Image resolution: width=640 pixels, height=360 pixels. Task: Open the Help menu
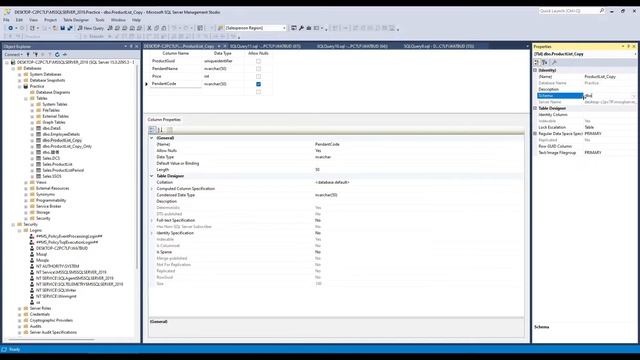pyautogui.click(x=136, y=20)
